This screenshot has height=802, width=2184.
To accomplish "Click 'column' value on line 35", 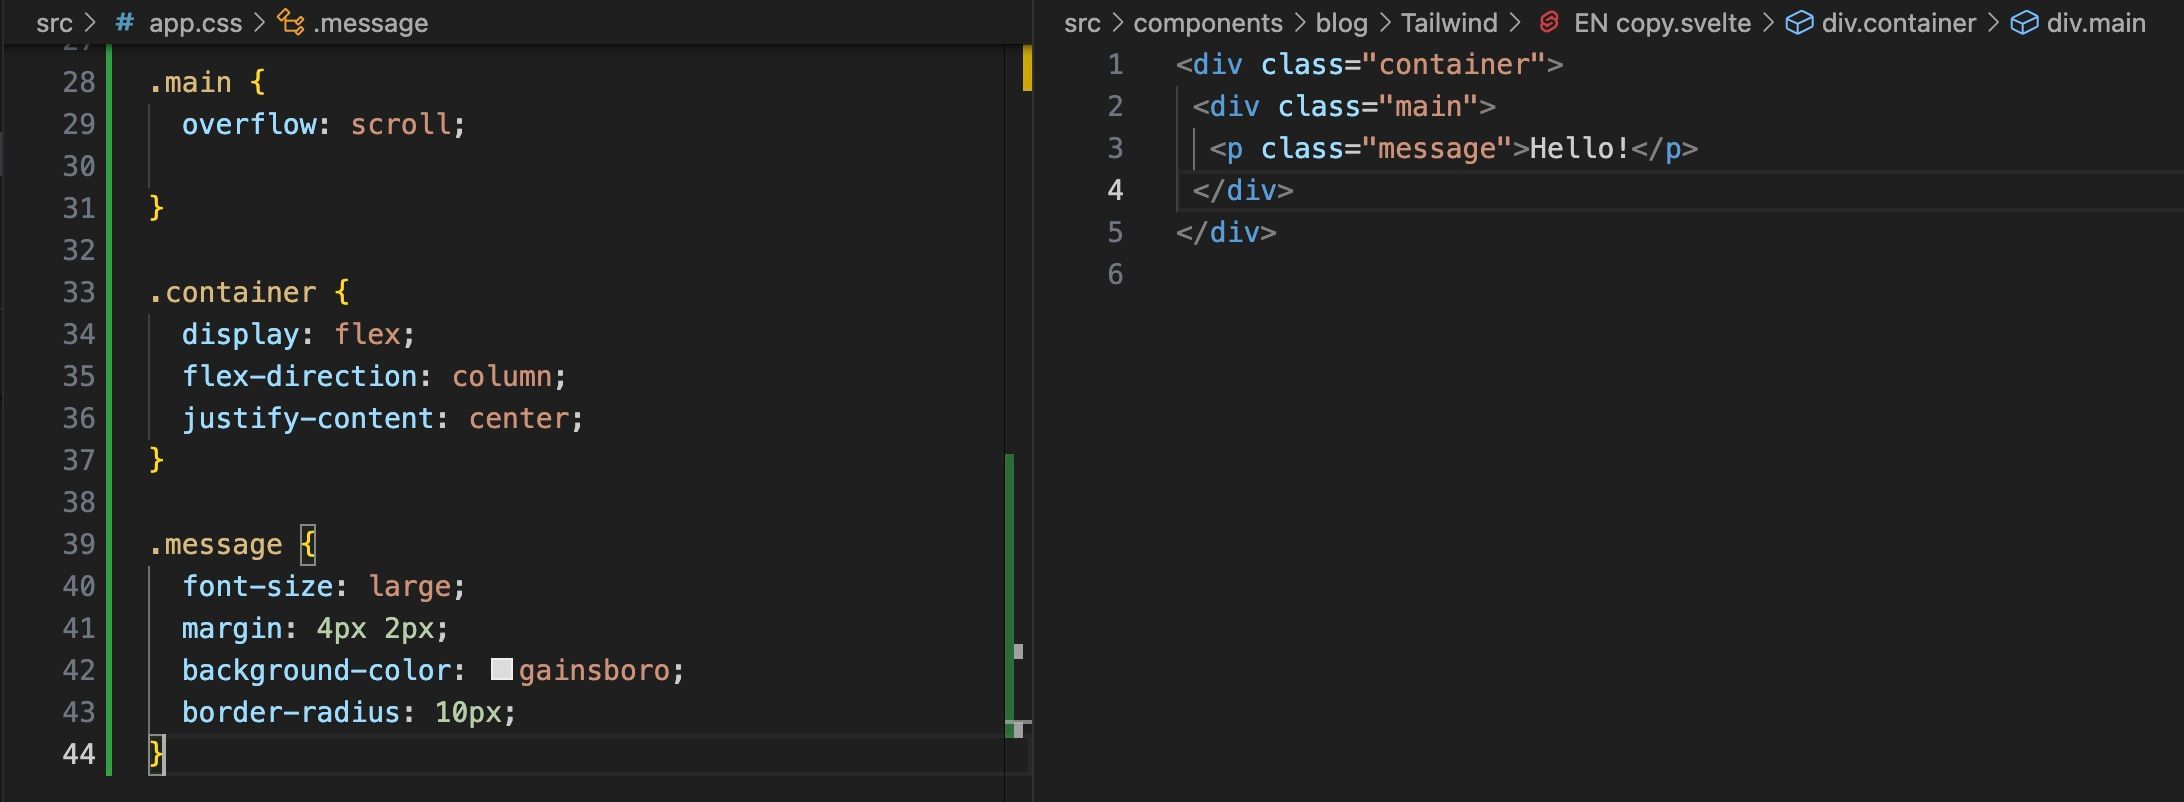I will pyautogui.click(x=502, y=376).
